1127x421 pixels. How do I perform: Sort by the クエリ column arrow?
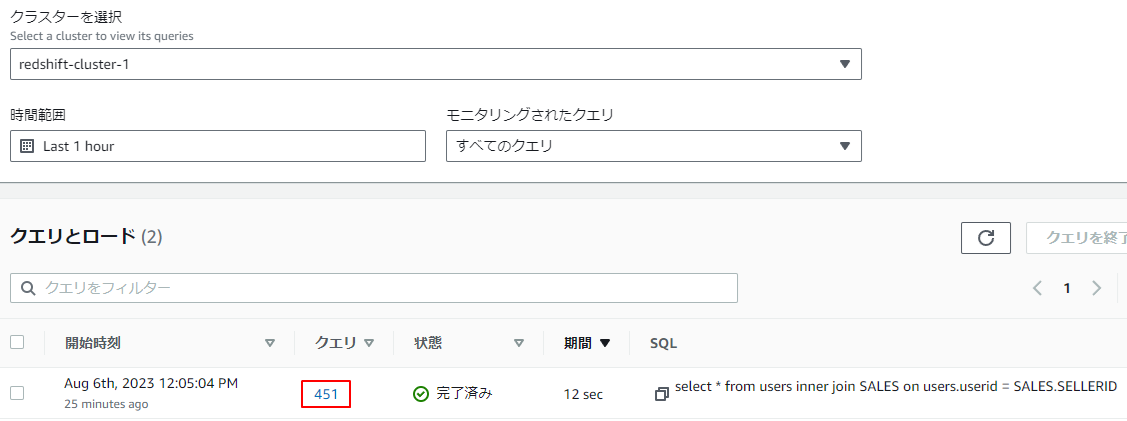(x=369, y=343)
